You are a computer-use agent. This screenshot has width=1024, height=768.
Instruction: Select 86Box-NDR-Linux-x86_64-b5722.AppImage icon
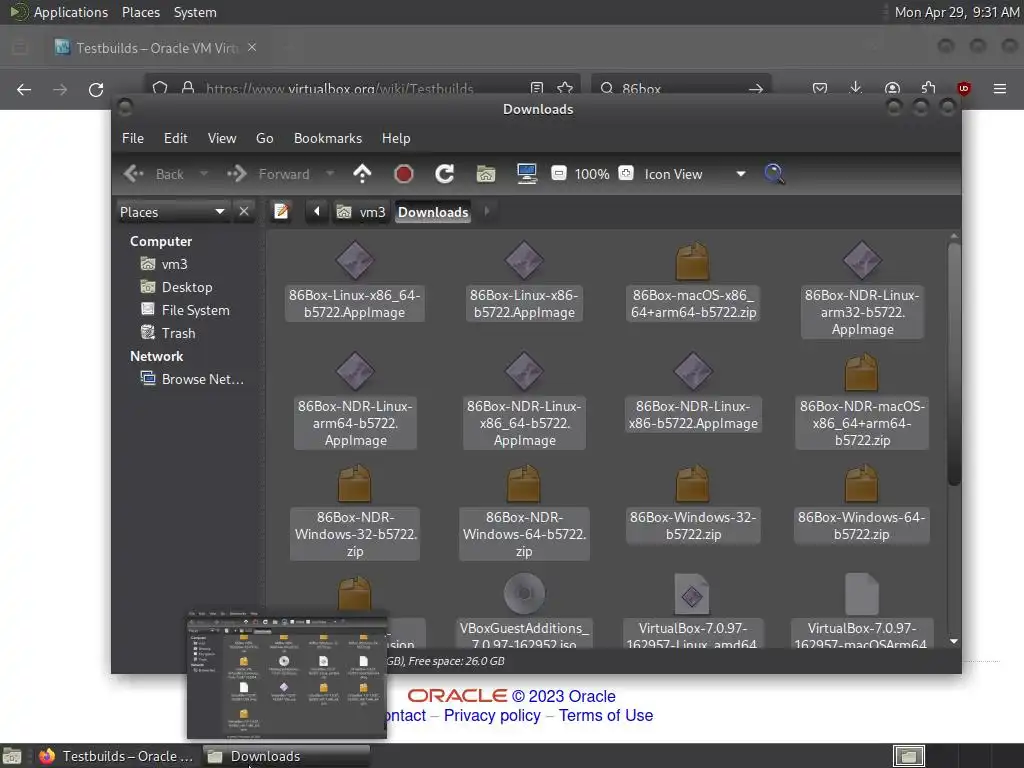[x=524, y=371]
